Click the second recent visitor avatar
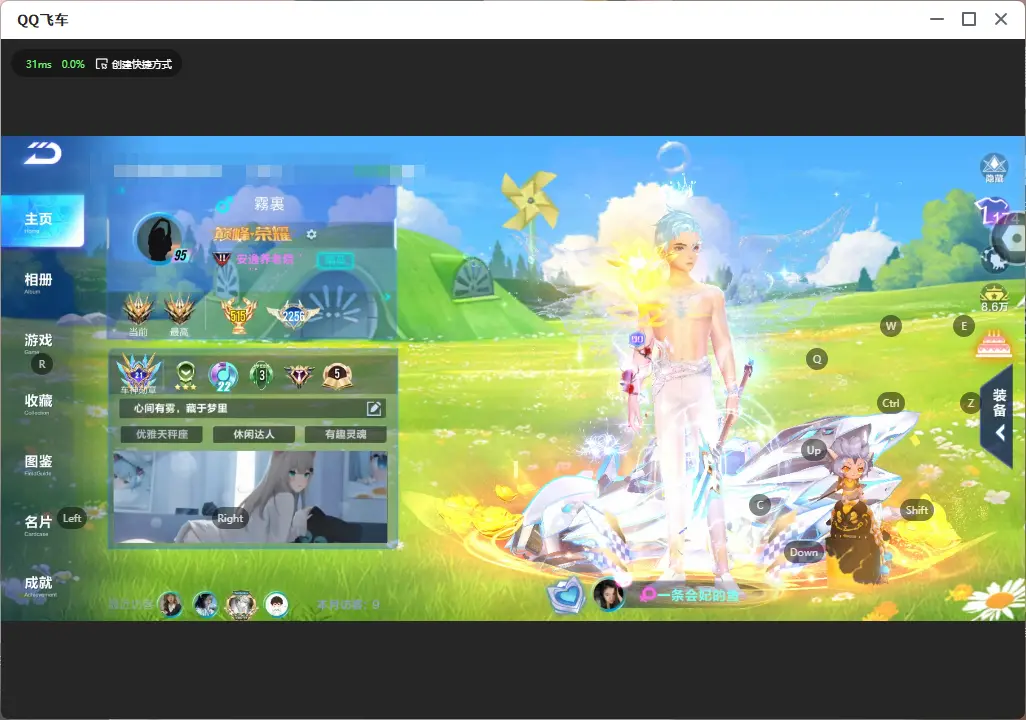 205,604
